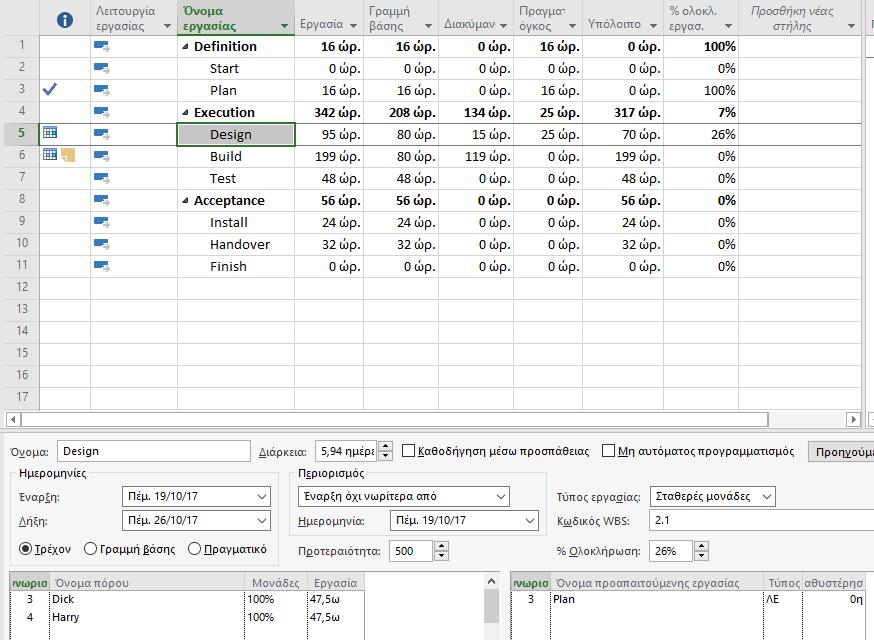This screenshot has width=874, height=640.
Task: Decrease the Προτεραιότητα spinner value
Action: click(441, 556)
